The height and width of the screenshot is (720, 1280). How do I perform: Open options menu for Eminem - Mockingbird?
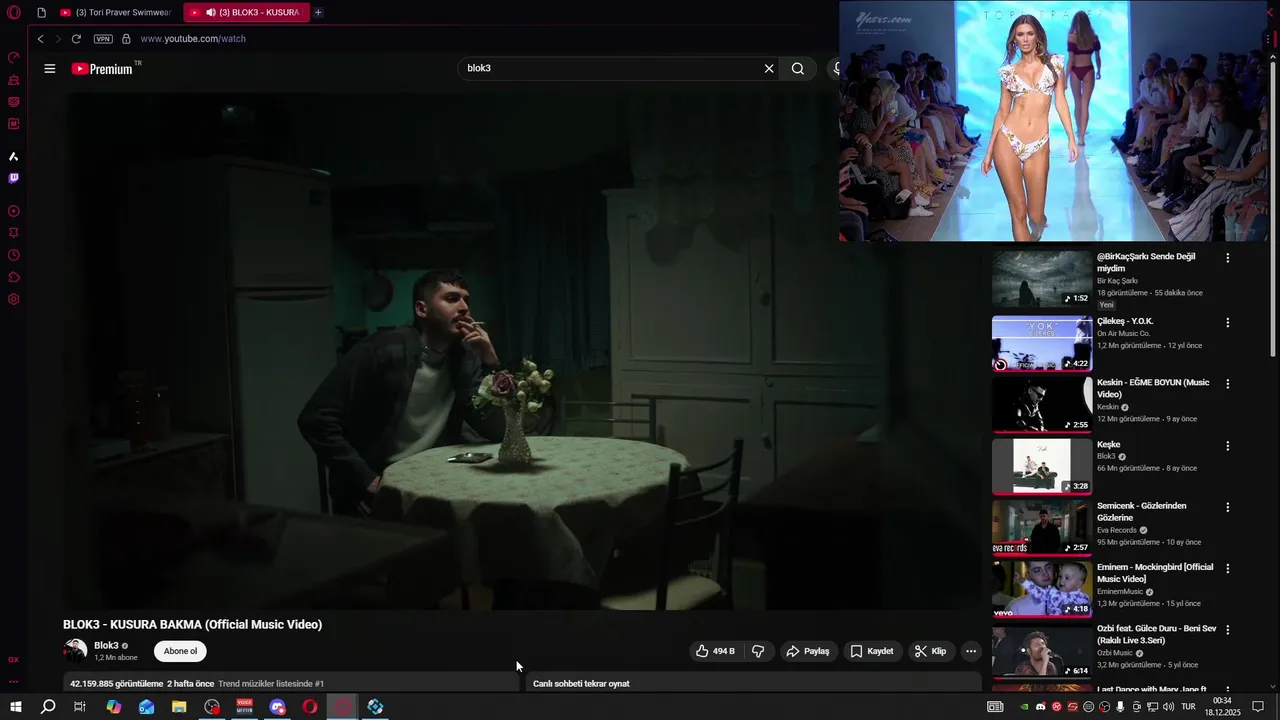point(1228,568)
